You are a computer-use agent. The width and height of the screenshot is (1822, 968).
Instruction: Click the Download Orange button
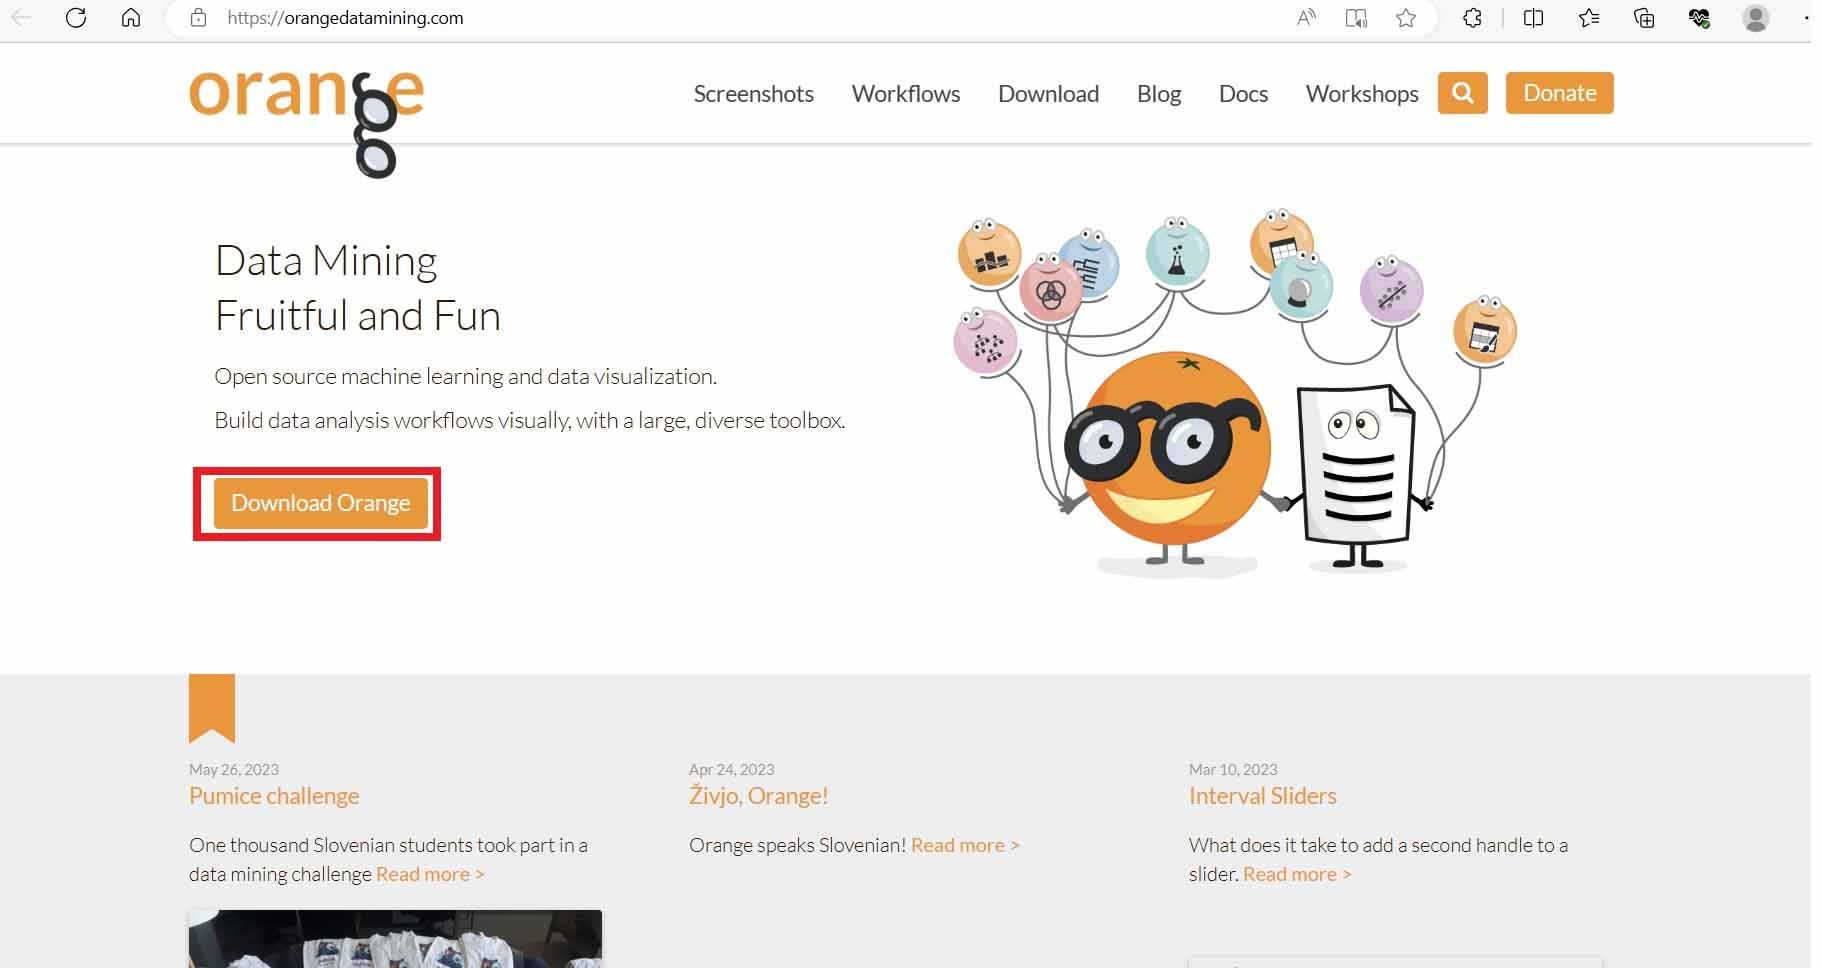tap(321, 503)
